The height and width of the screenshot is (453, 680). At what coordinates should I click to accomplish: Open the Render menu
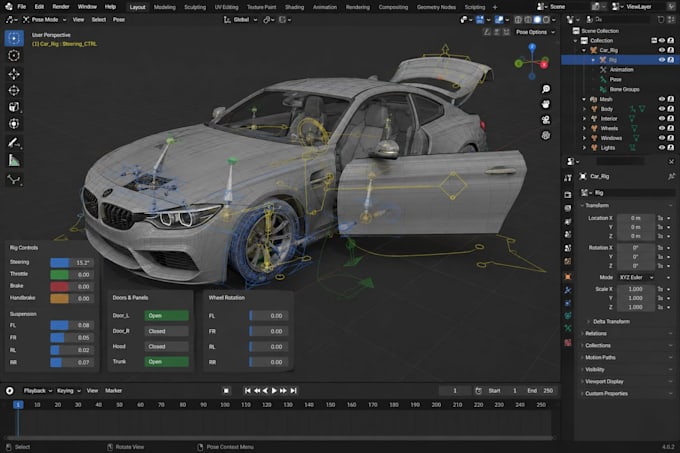click(61, 7)
